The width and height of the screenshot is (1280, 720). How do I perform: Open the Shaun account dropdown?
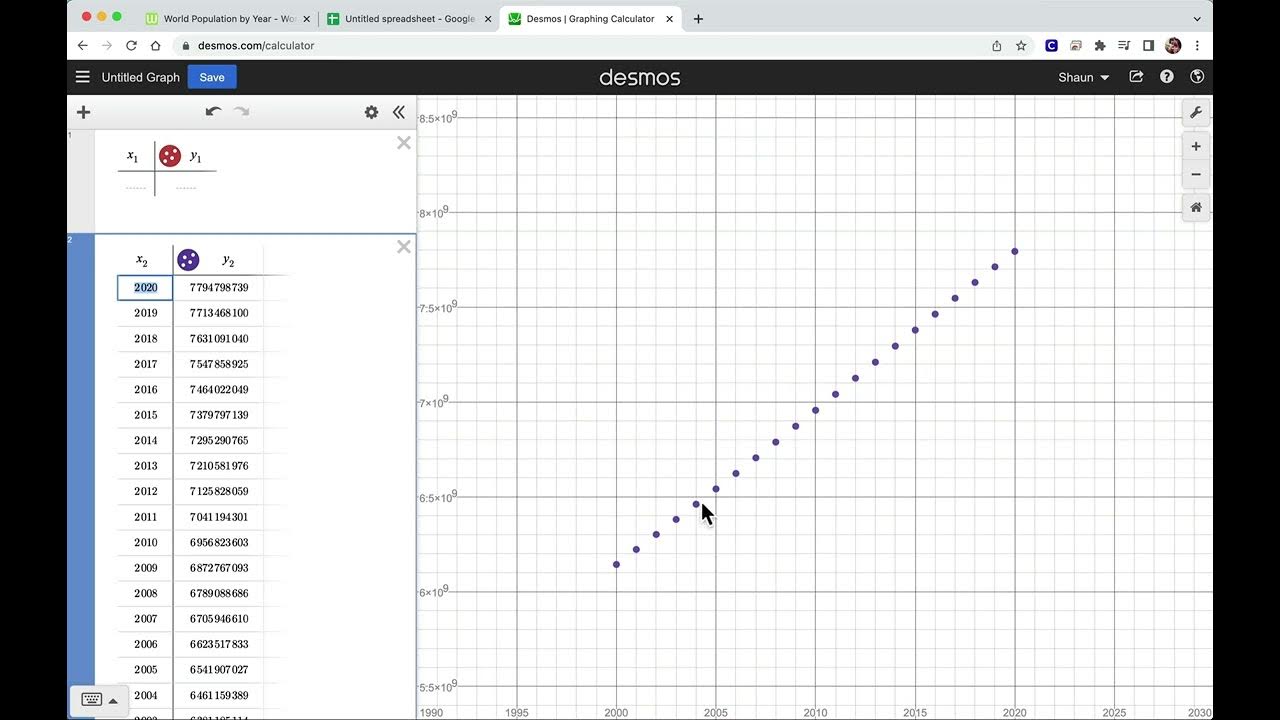tap(1084, 77)
